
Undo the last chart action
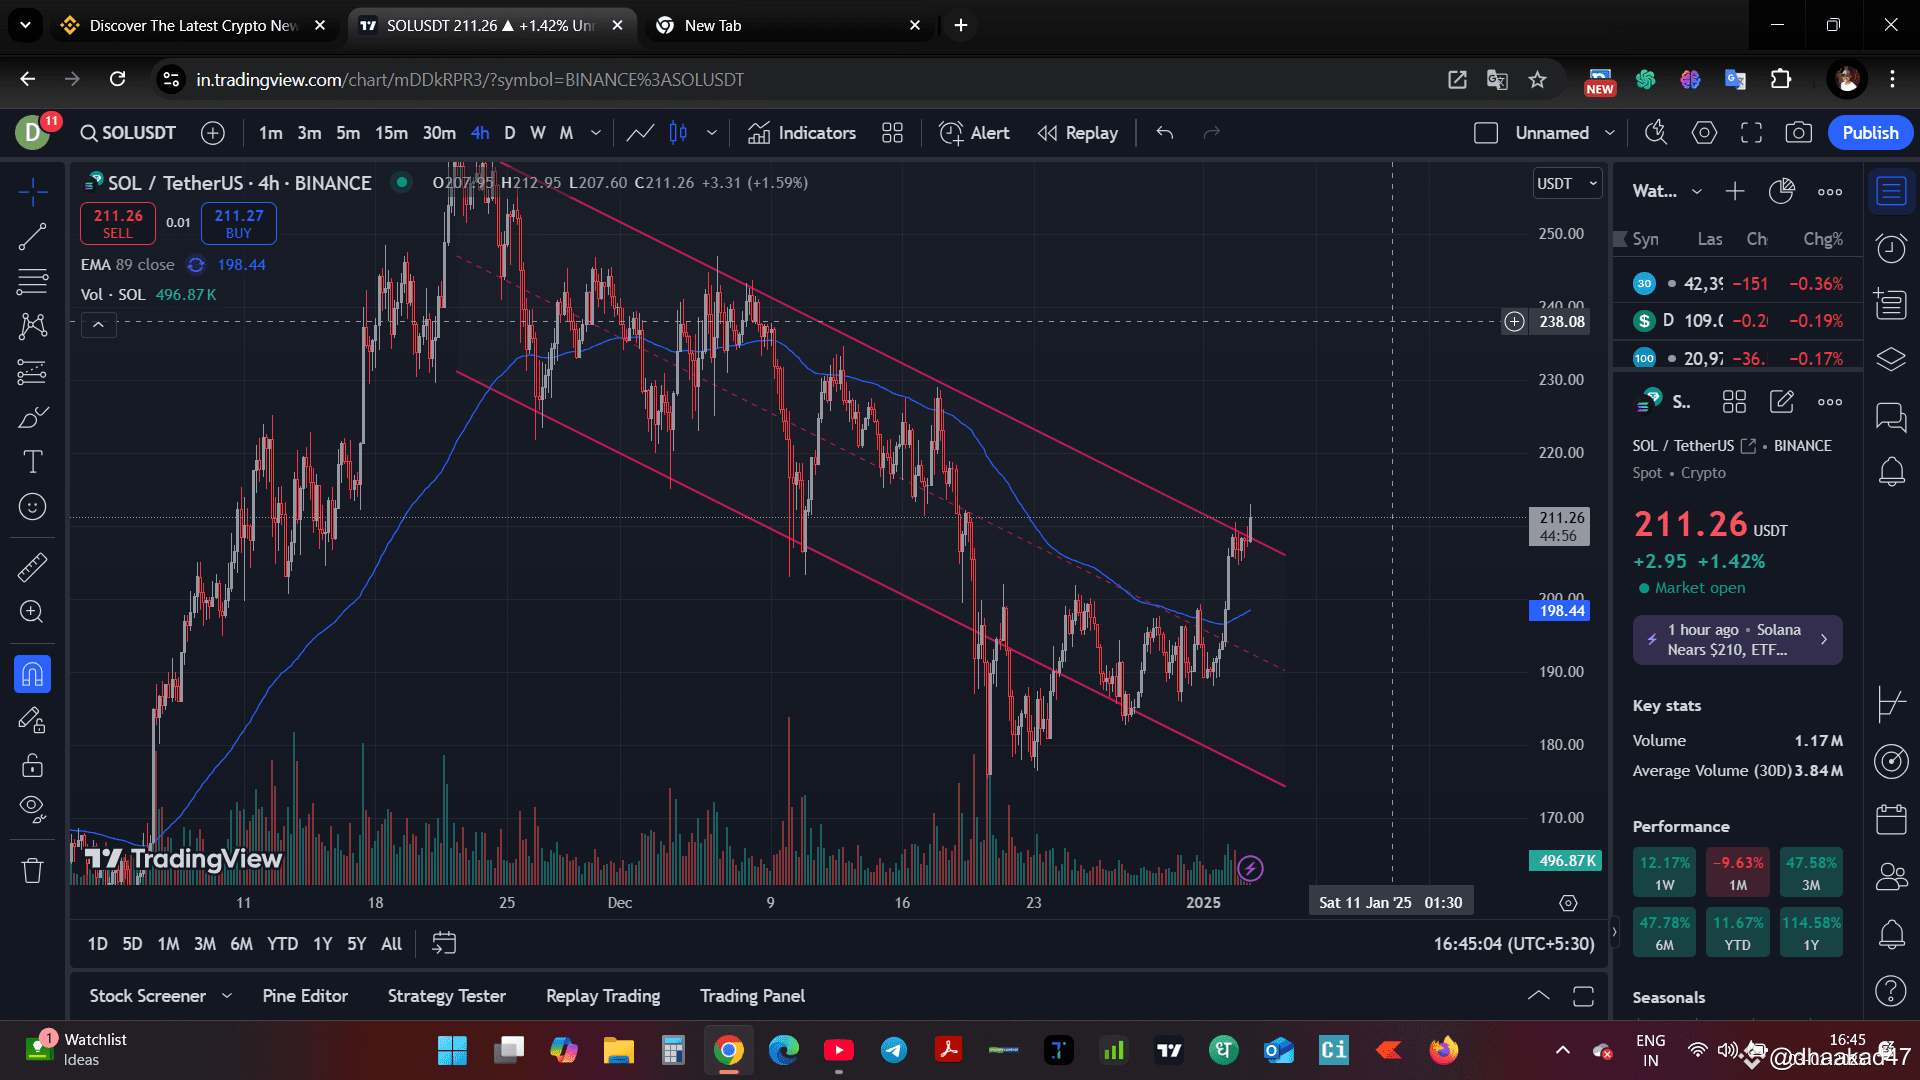(x=1165, y=133)
